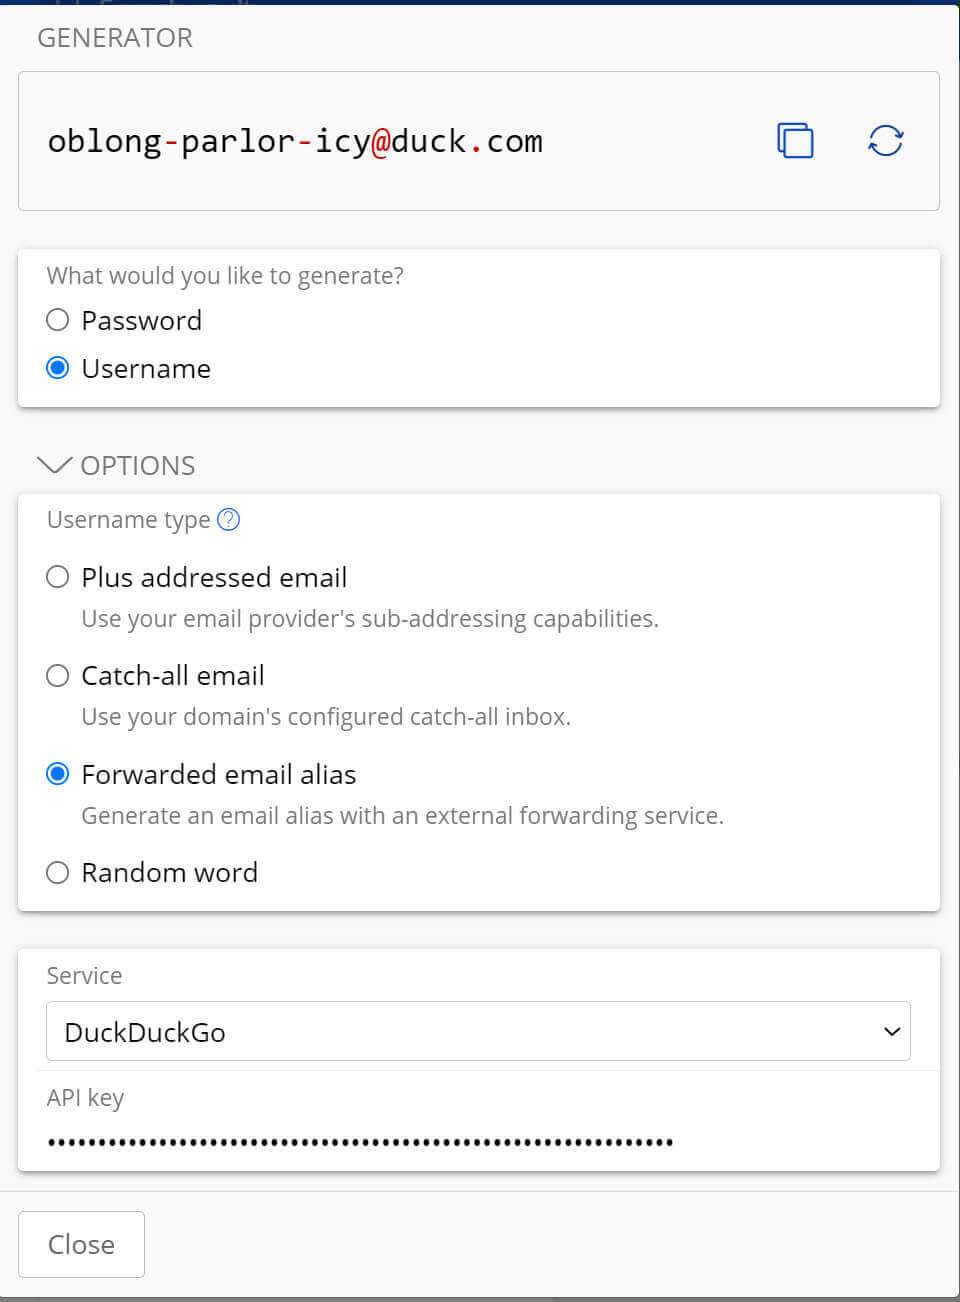Screen dimensions: 960x1302
Task: Copy the generated username to clipboard
Action: point(795,141)
